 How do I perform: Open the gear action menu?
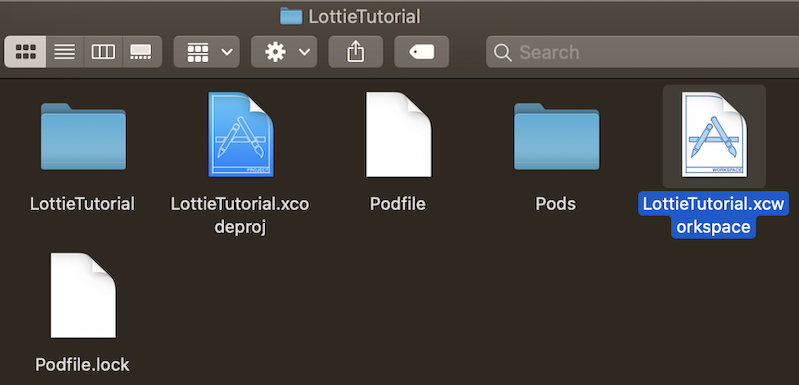pyautogui.click(x=284, y=51)
